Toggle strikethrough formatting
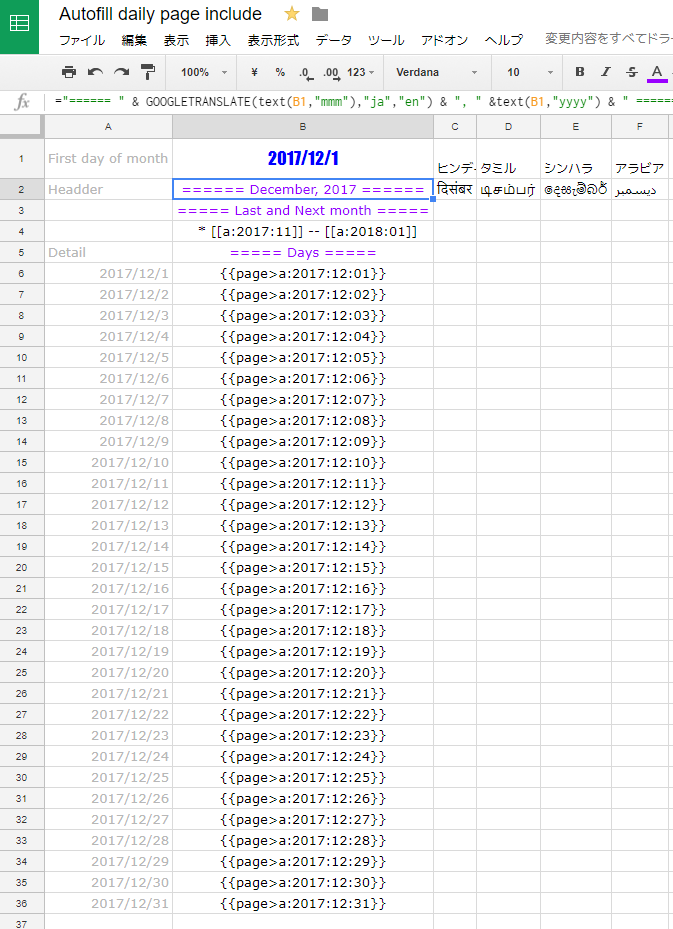The image size is (673, 929). [x=632, y=72]
